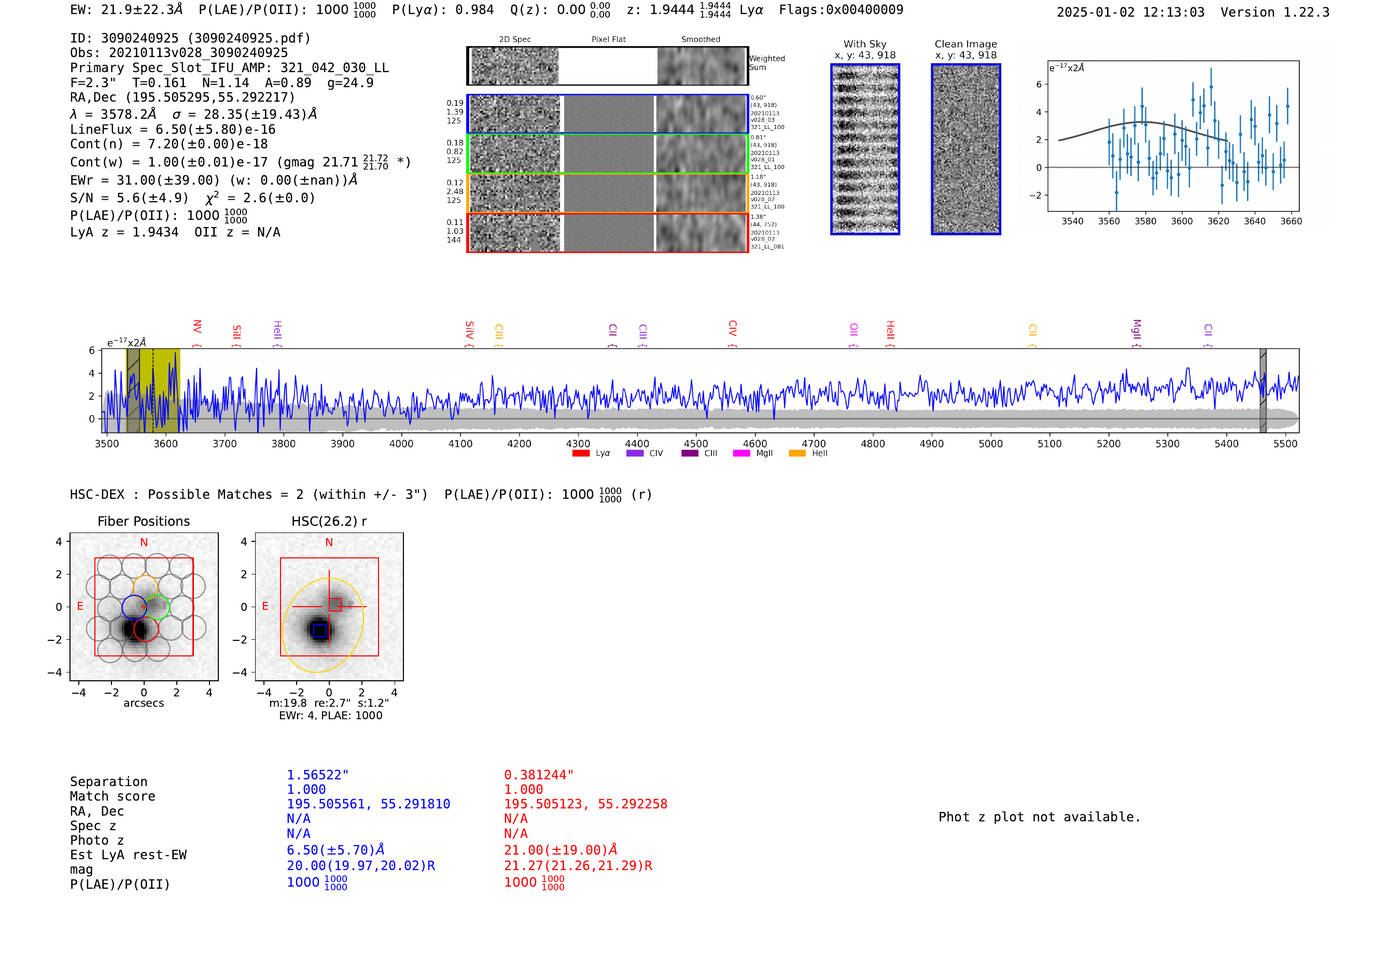Click the Est LyA rest-EW row label
The width and height of the screenshot is (1400, 953).
click(x=128, y=855)
